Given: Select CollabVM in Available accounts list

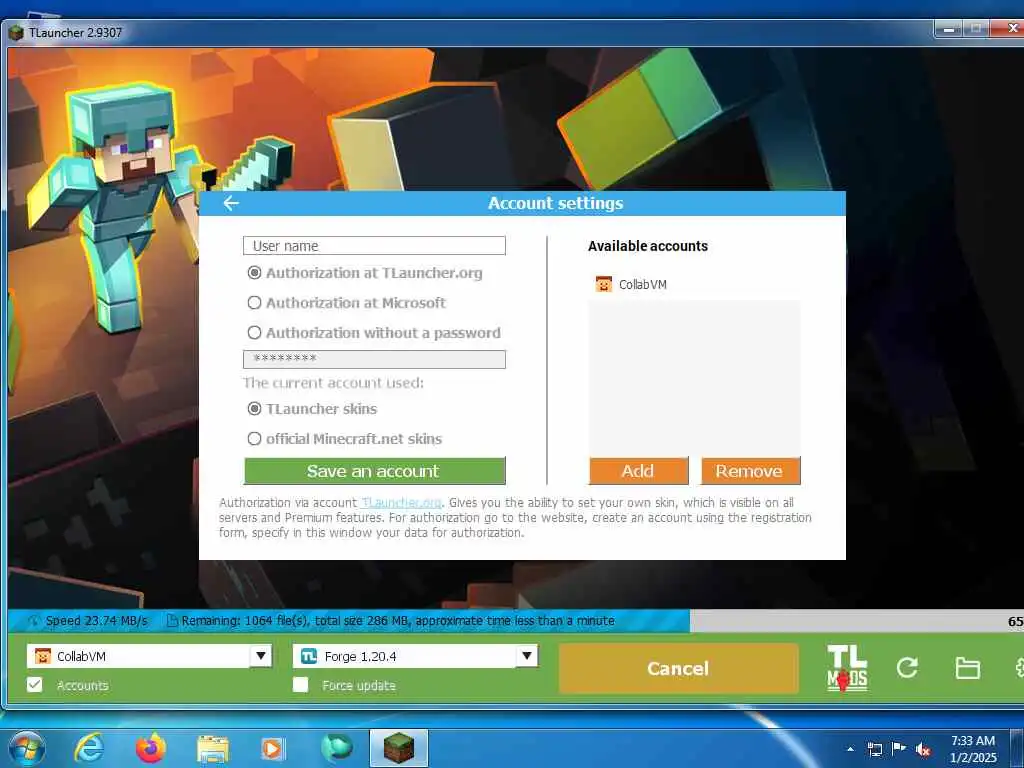Looking at the screenshot, I should tap(694, 284).
